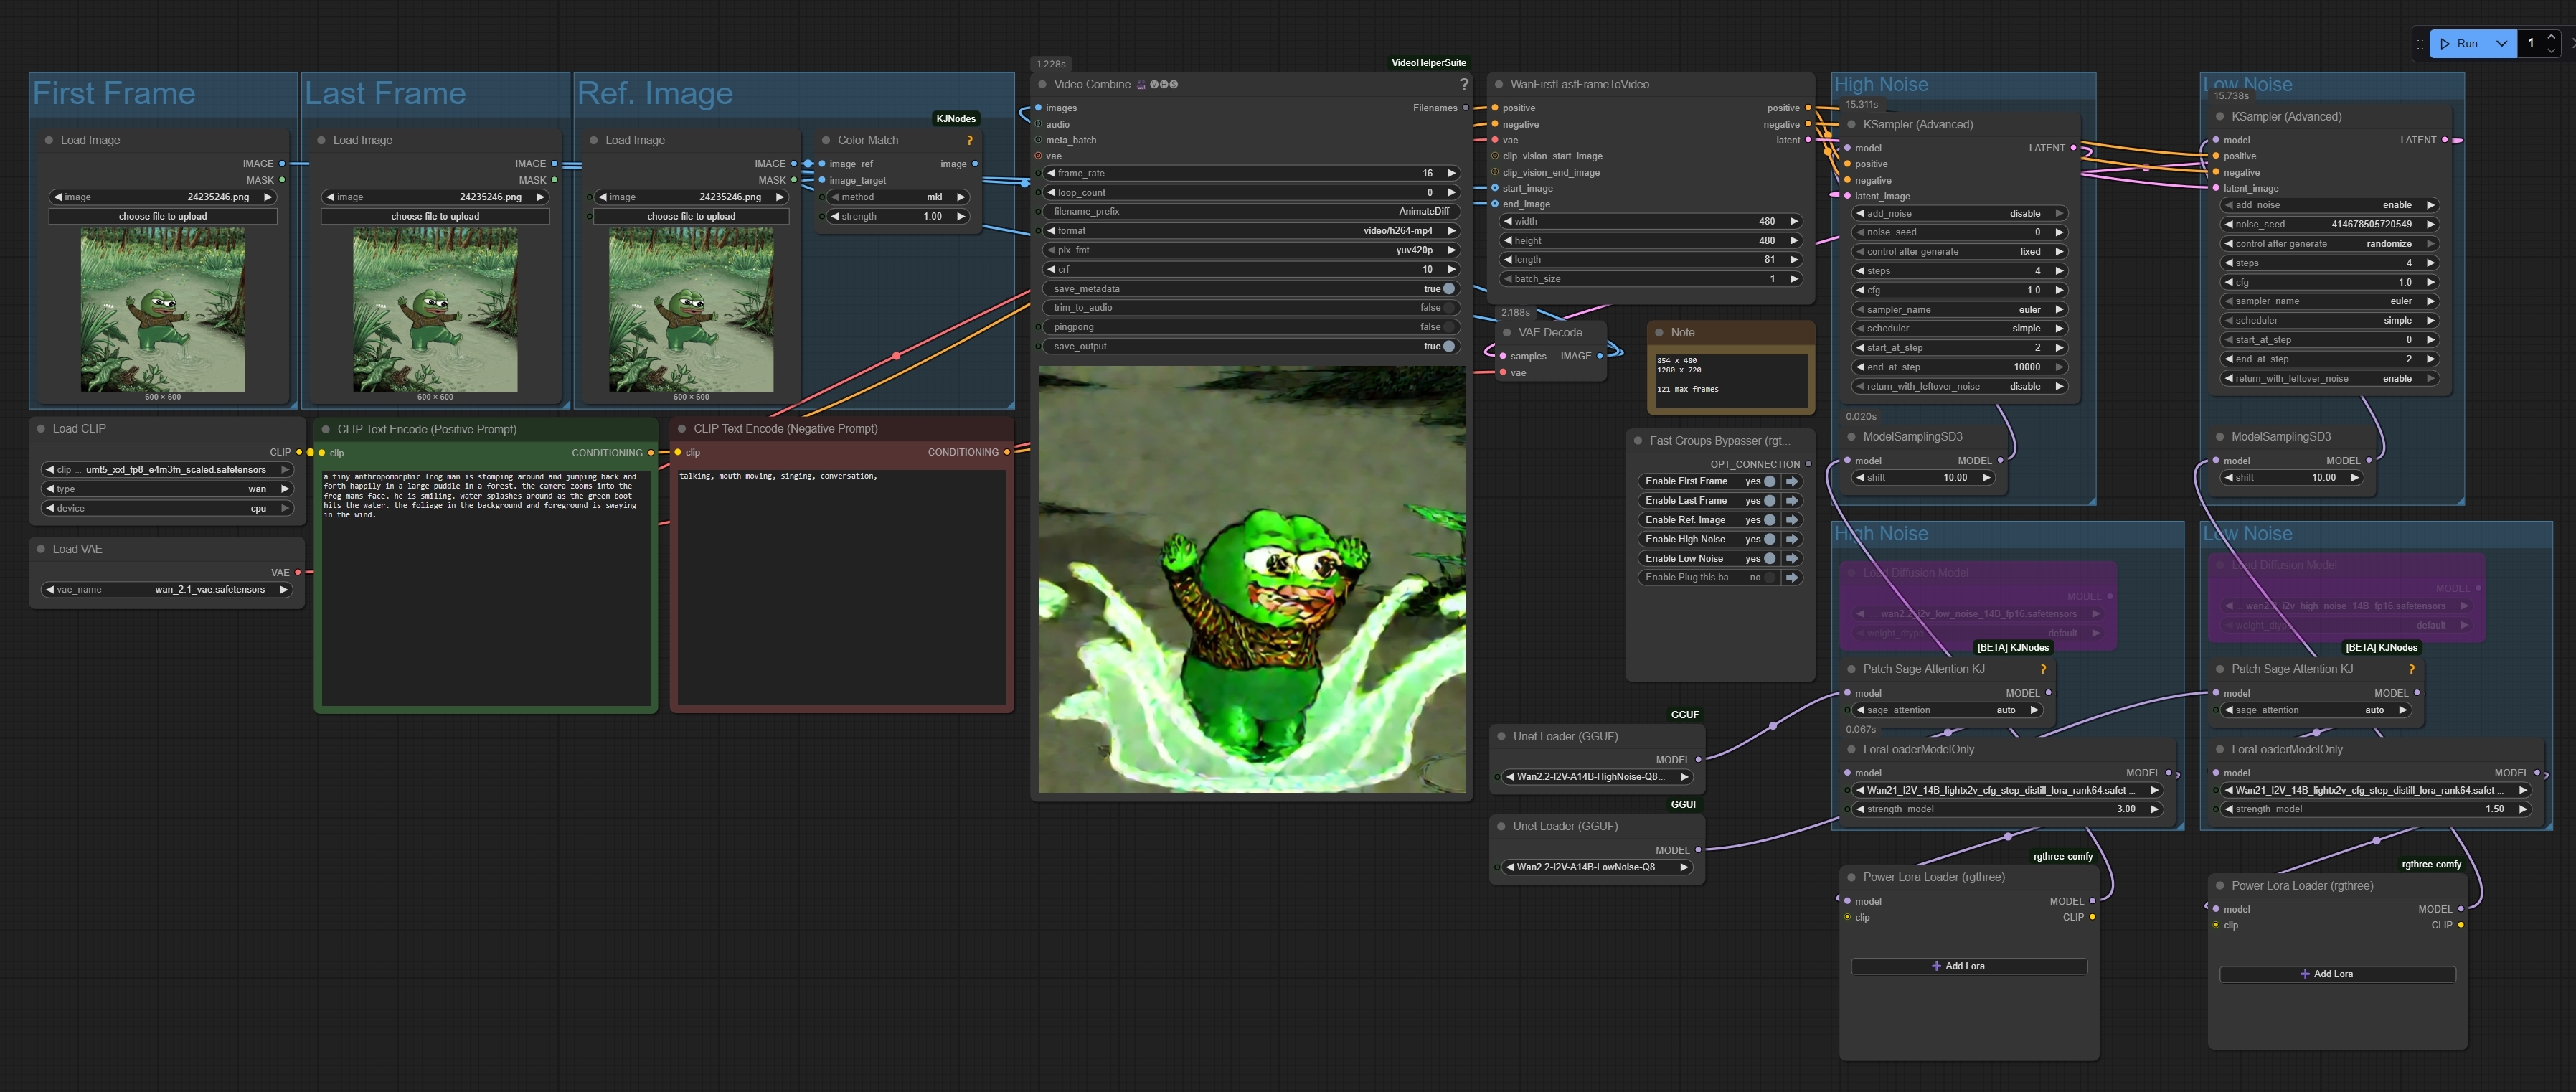This screenshot has height=1092, width=2576.
Task: Open High Noise sampler_name dropdown
Action: (1959, 309)
